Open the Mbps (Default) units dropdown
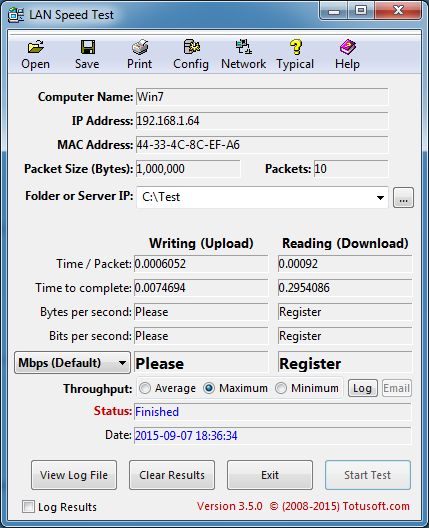The width and height of the screenshot is (429, 528). (72, 363)
